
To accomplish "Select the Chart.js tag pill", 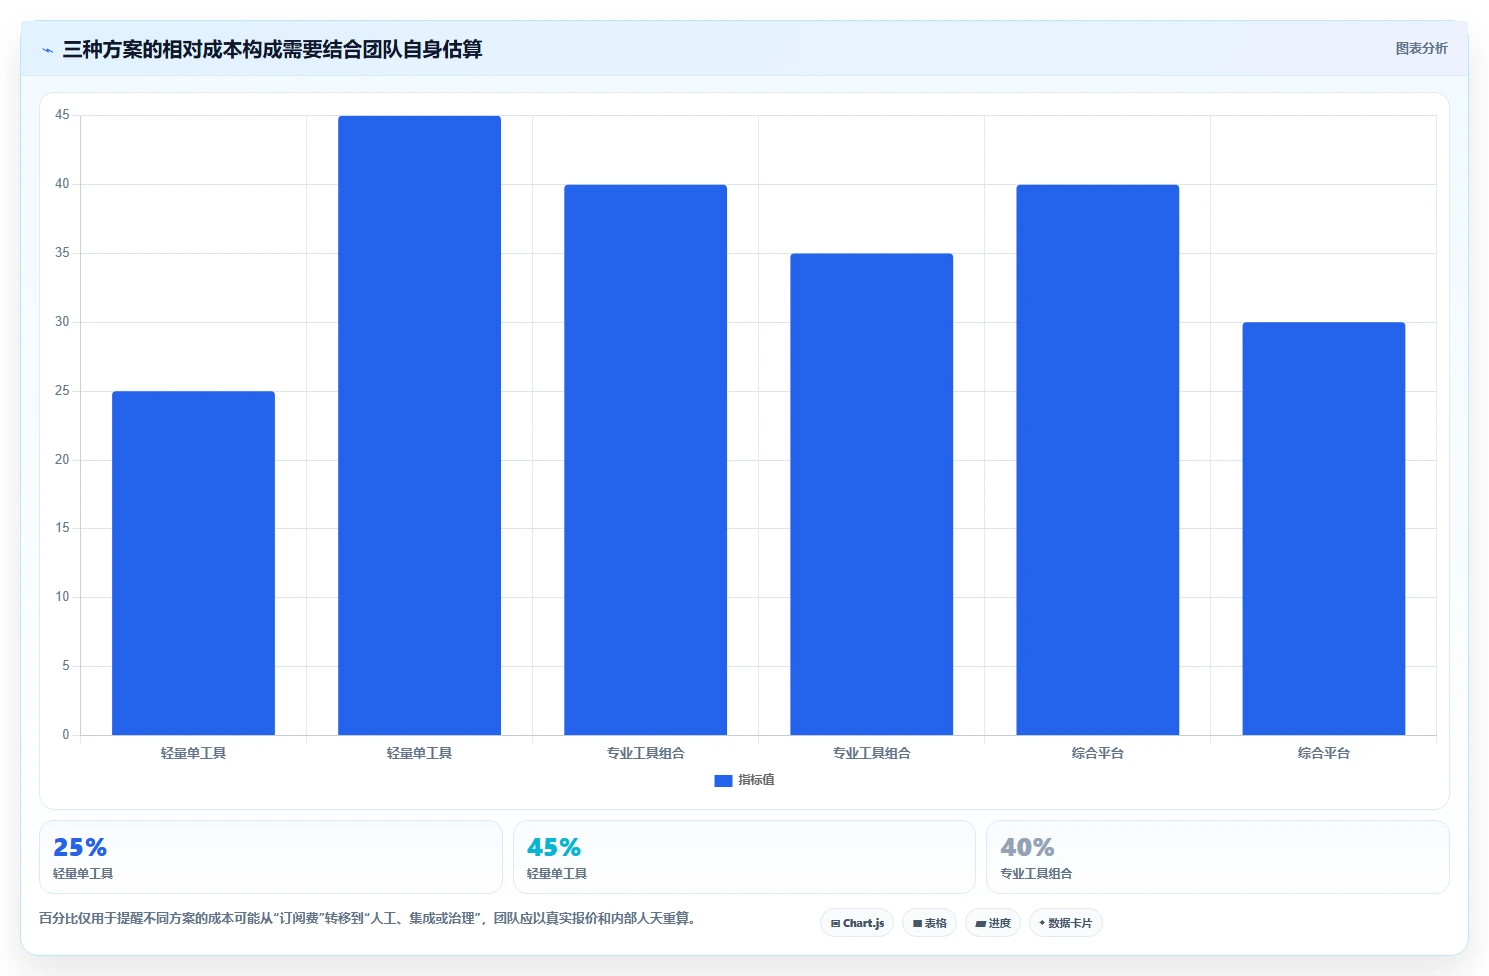I will point(857,923).
